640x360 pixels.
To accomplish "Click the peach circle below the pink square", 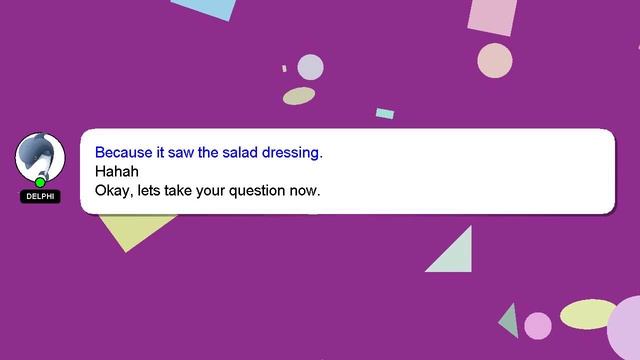I will point(495,60).
